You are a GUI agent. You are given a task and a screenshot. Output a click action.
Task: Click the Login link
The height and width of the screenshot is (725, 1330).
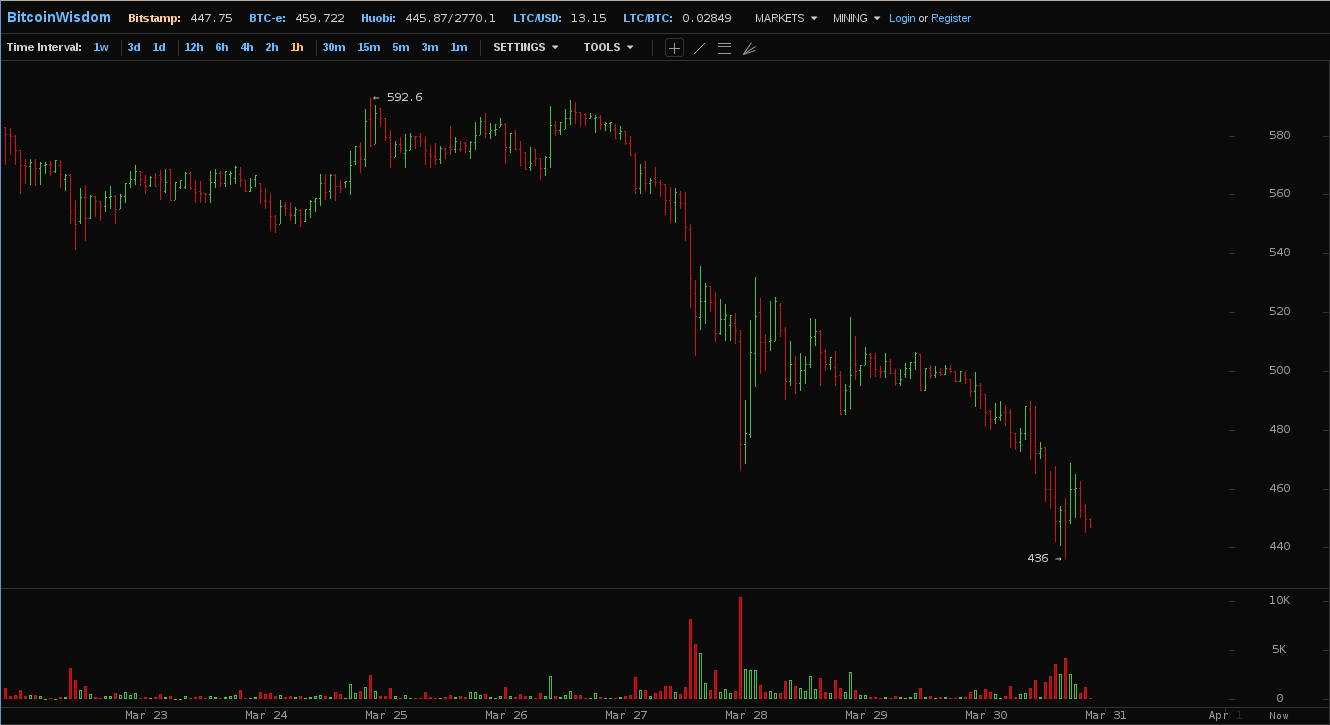[901, 18]
